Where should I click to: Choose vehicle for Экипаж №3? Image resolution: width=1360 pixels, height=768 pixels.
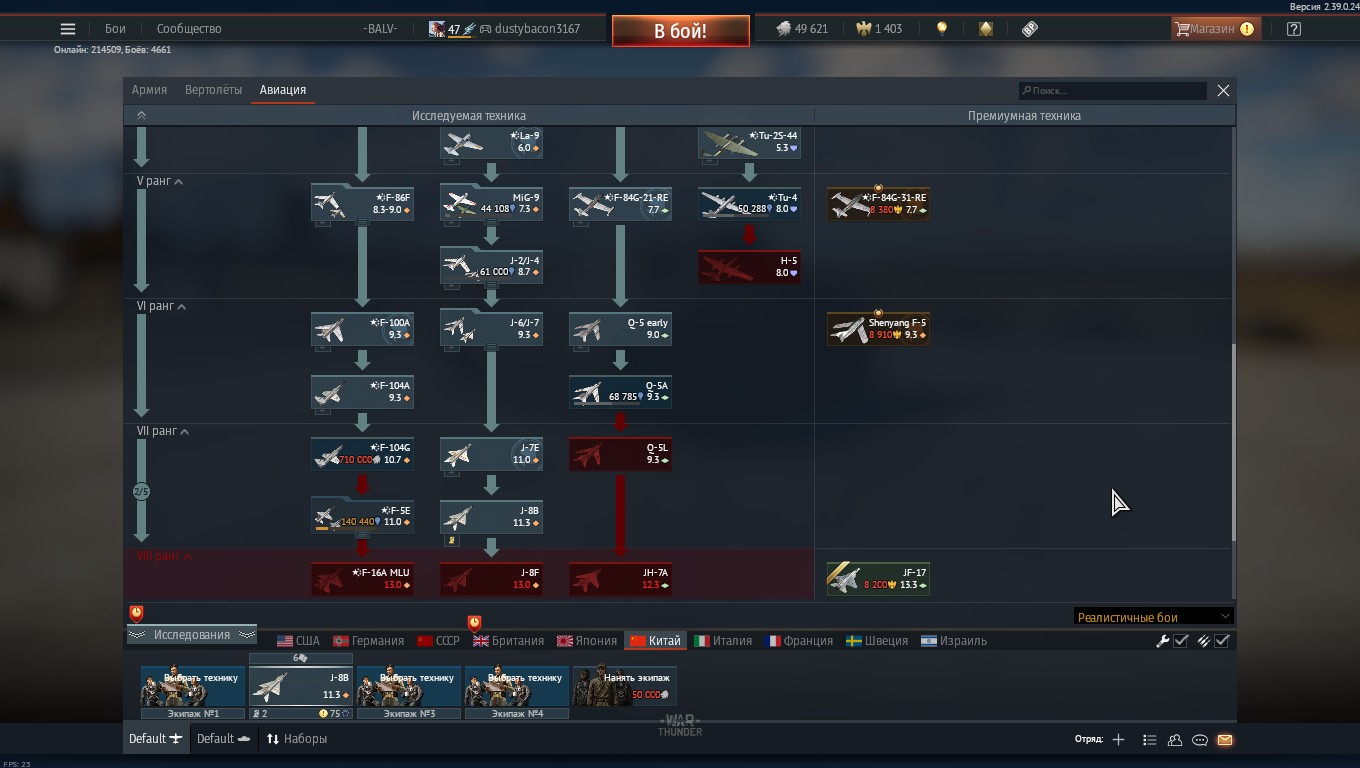(409, 687)
